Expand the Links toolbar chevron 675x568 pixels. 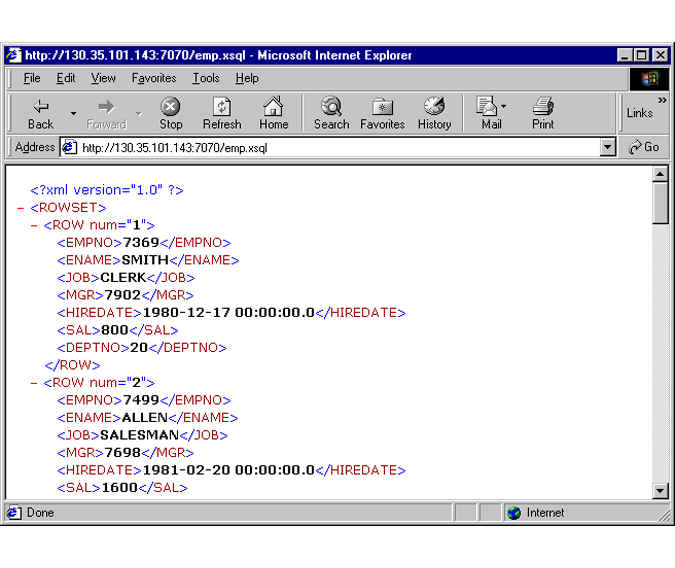(x=662, y=100)
